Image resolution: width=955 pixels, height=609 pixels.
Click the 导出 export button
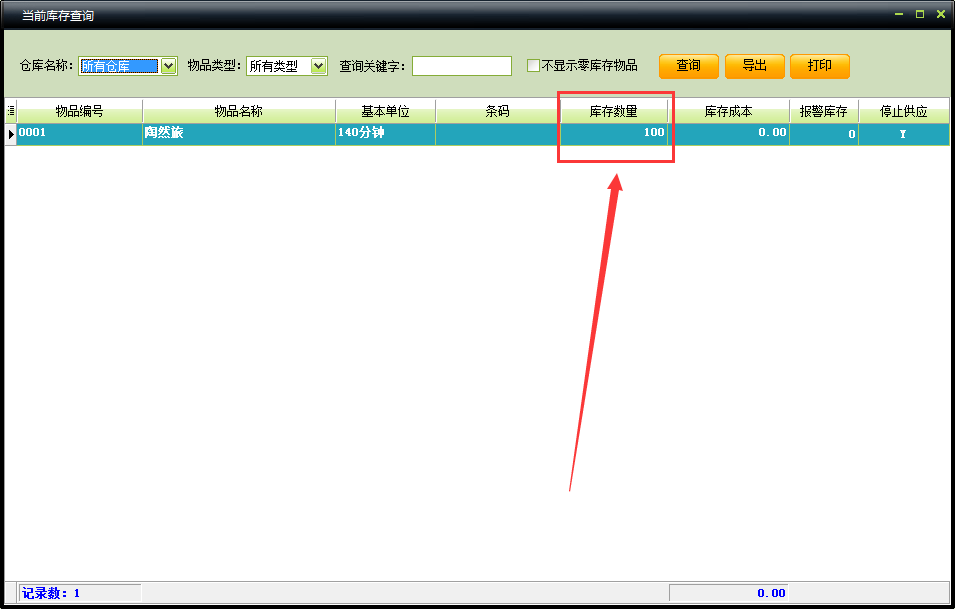(755, 66)
